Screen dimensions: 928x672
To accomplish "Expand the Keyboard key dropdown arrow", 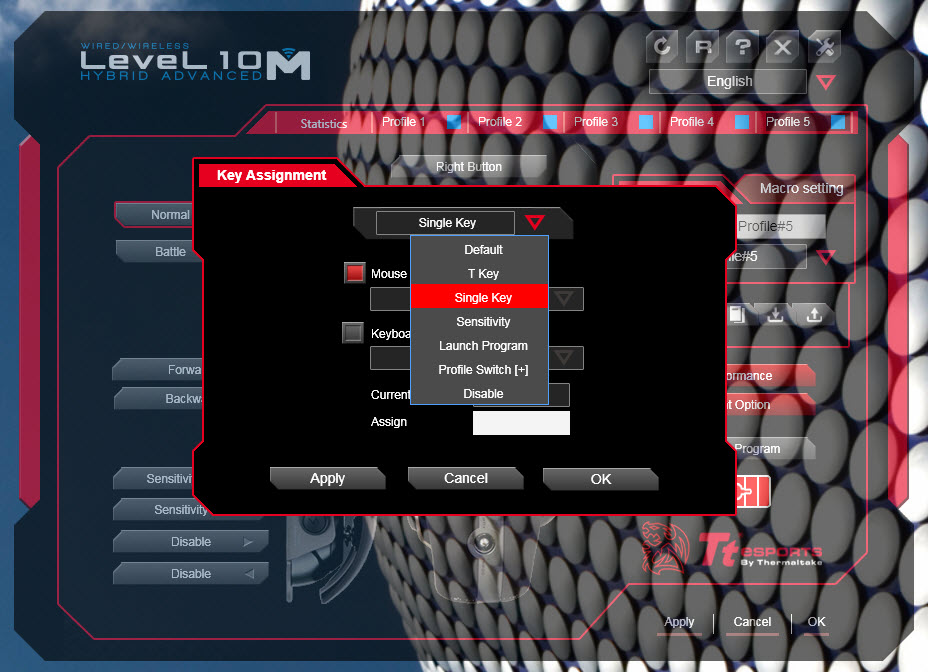I will 565,358.
